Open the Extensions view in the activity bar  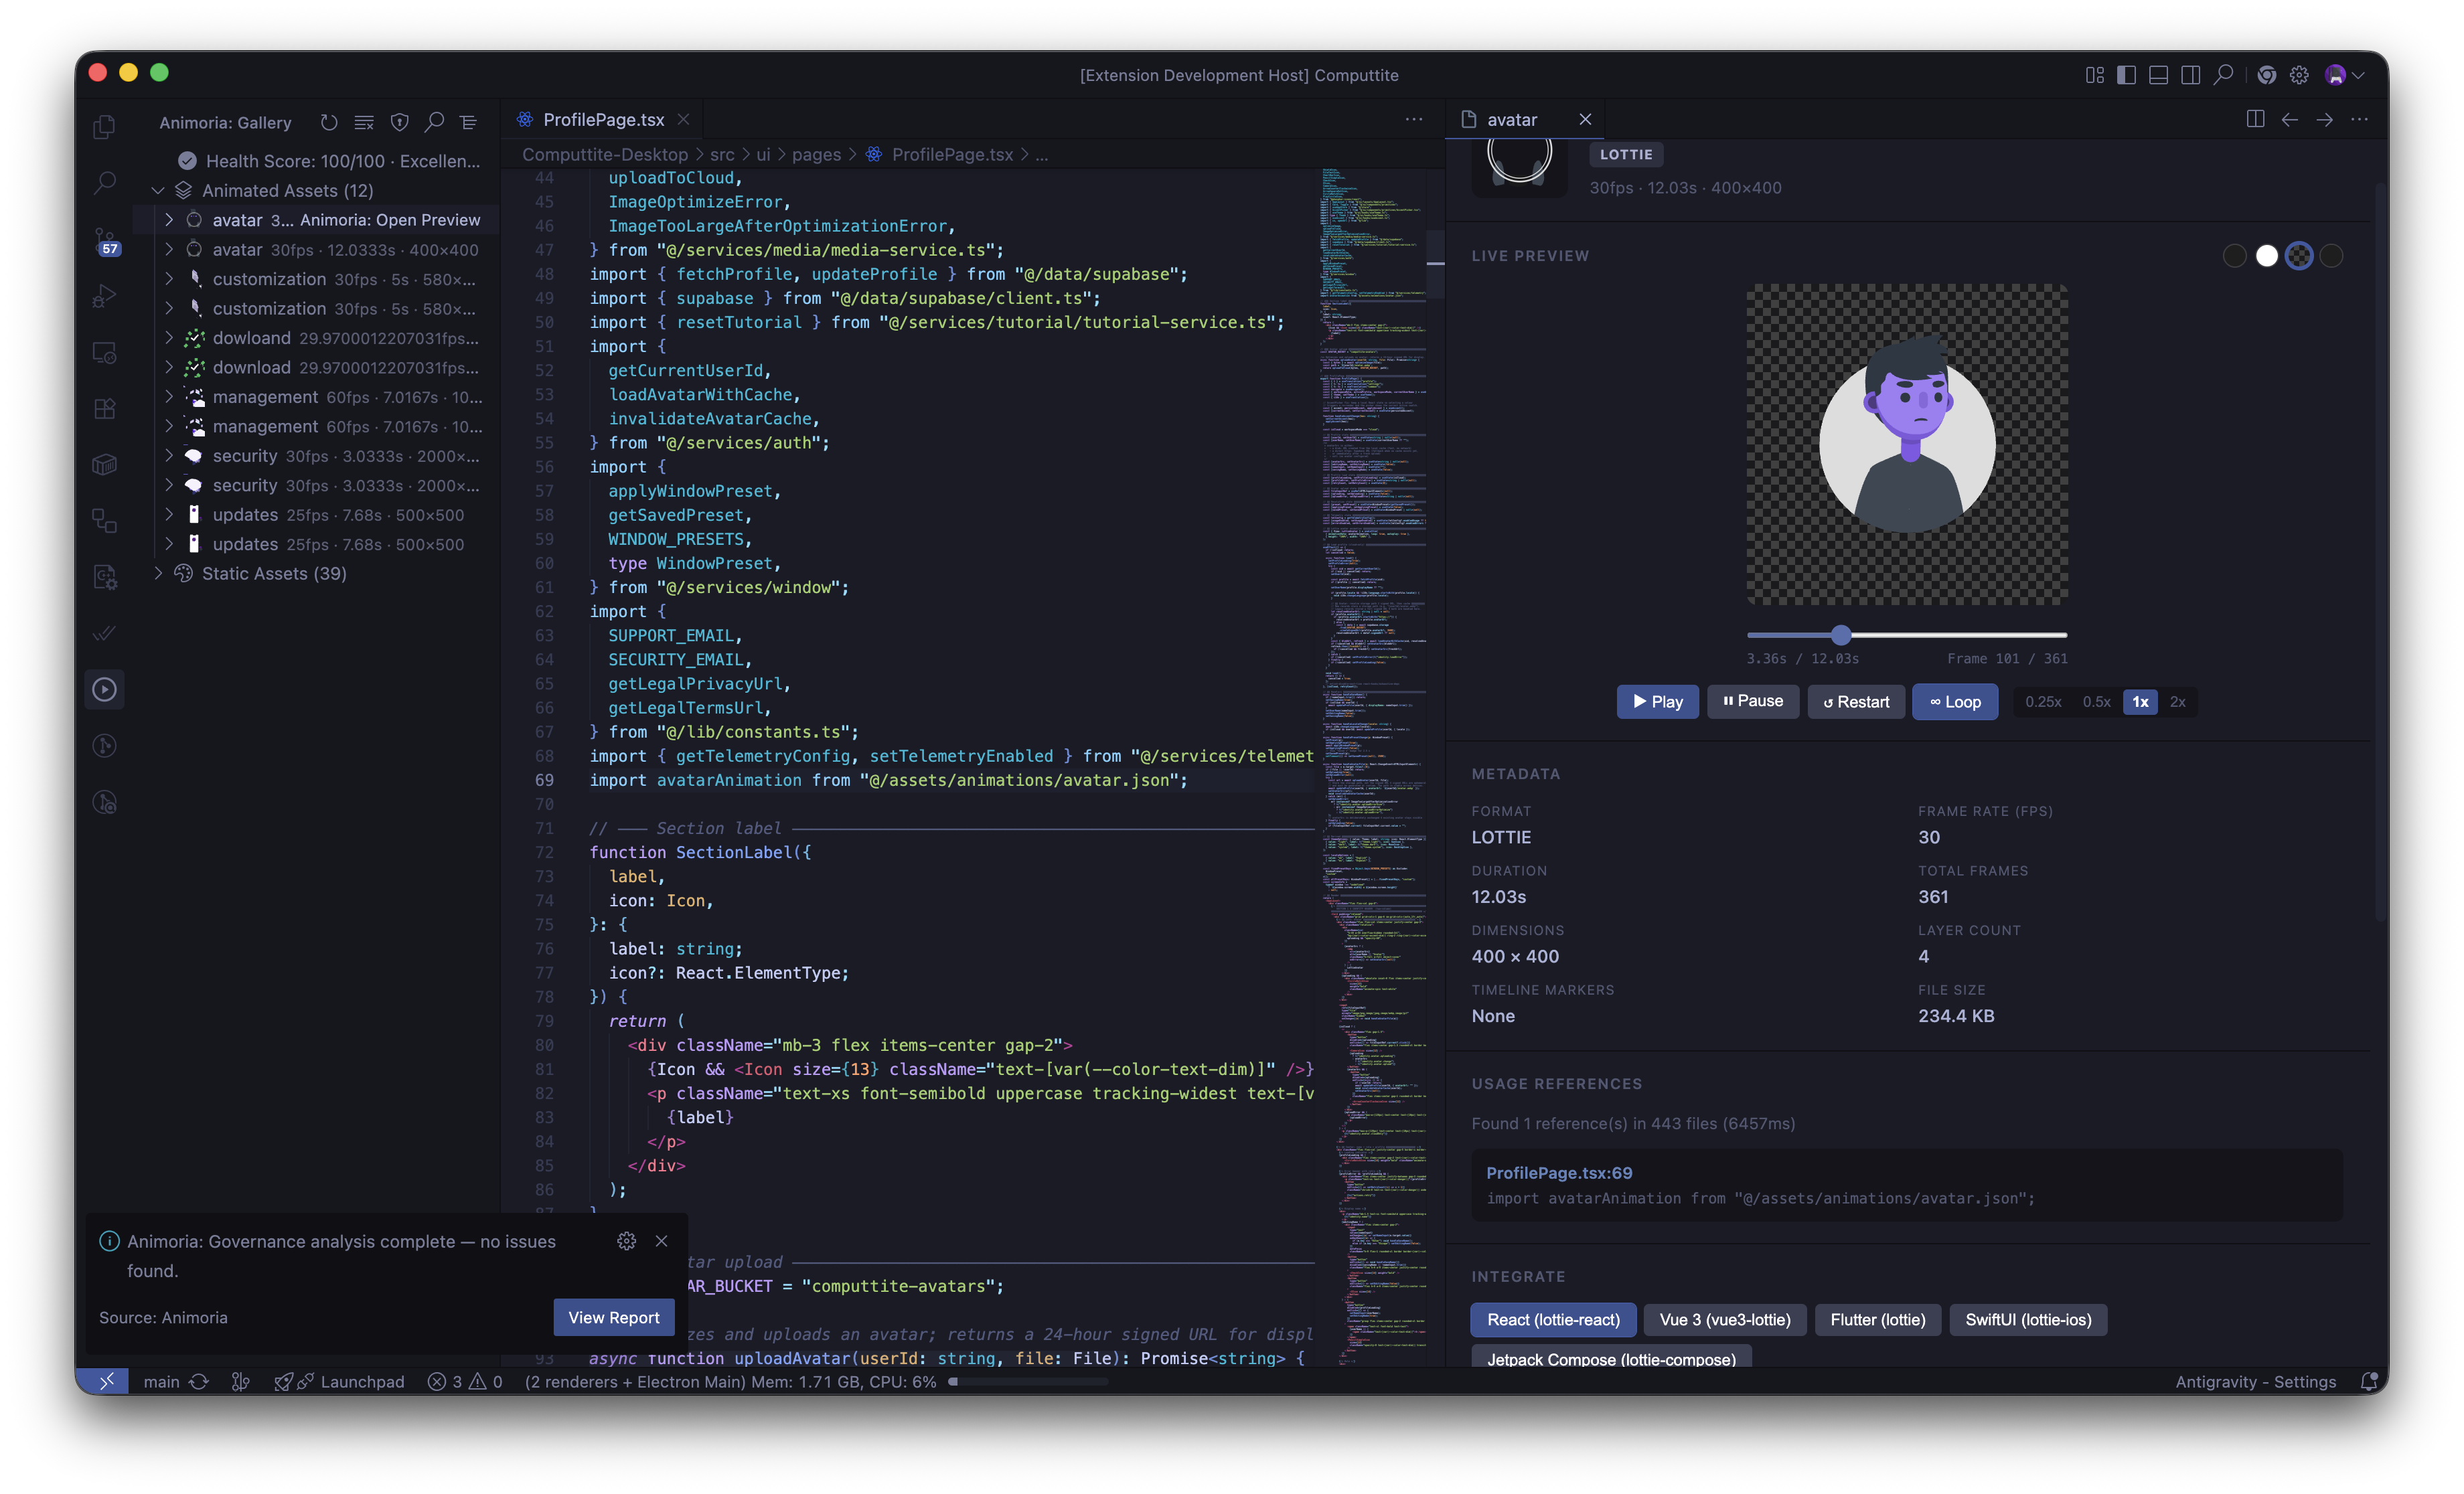pyautogui.click(x=104, y=409)
